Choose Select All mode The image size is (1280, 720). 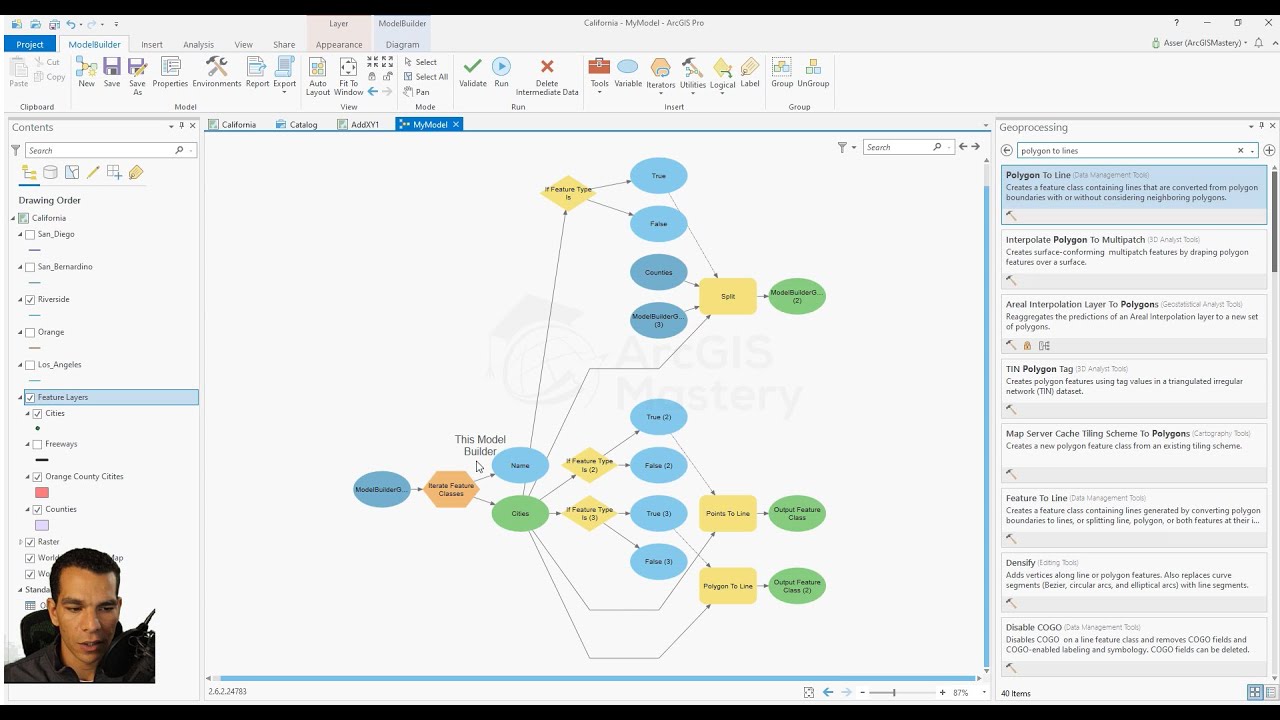[x=425, y=77]
